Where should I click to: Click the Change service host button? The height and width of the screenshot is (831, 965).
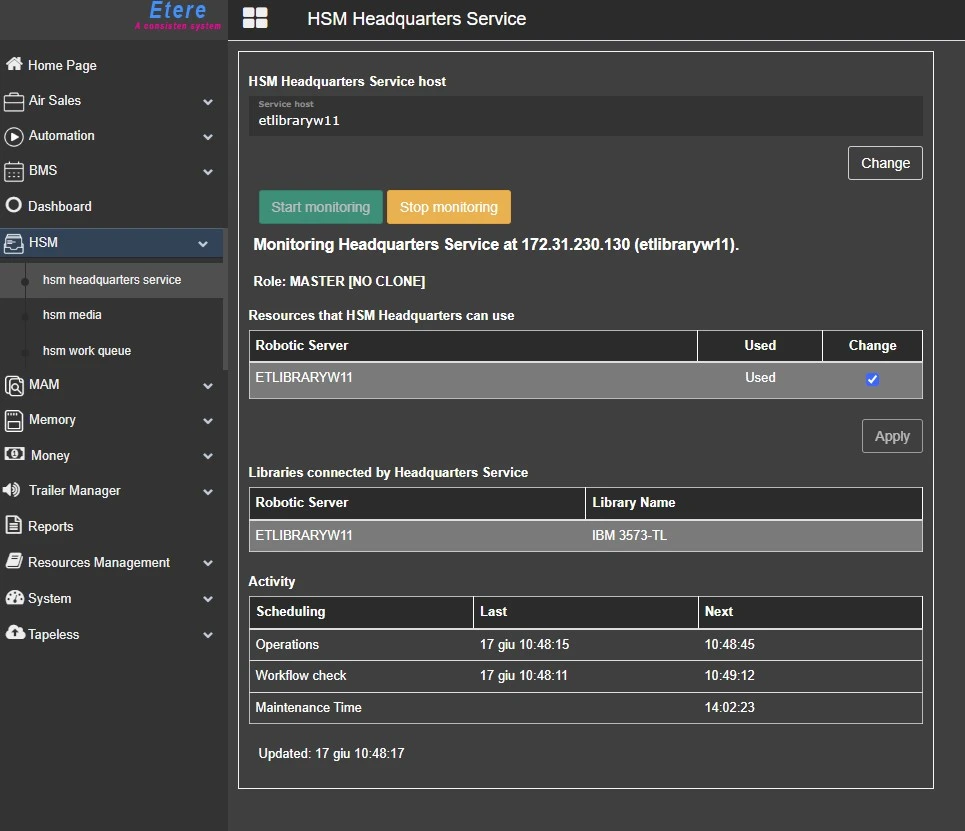pyautogui.click(x=884, y=163)
